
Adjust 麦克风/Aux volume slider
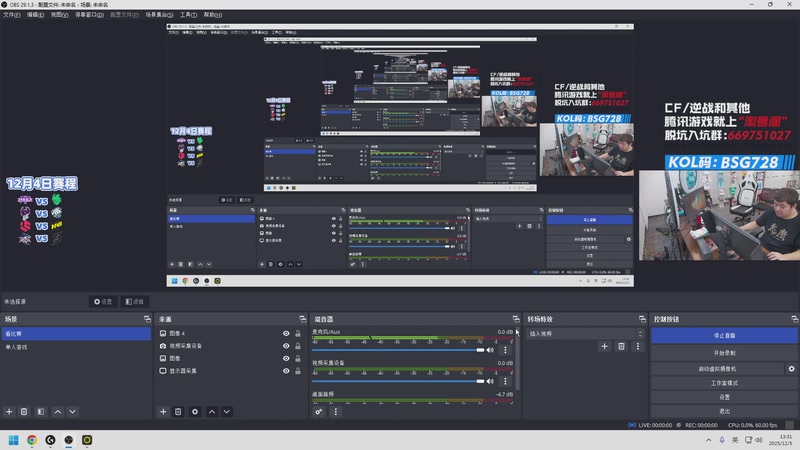point(398,350)
